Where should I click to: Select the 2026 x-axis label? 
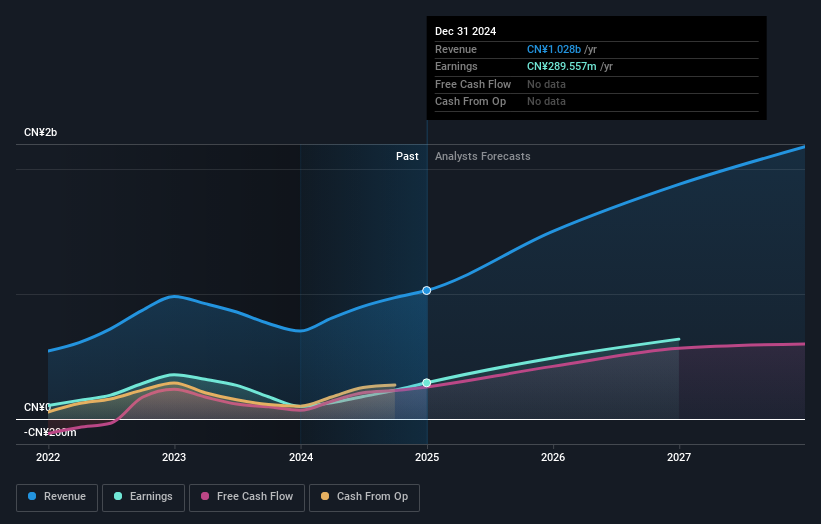tap(553, 458)
